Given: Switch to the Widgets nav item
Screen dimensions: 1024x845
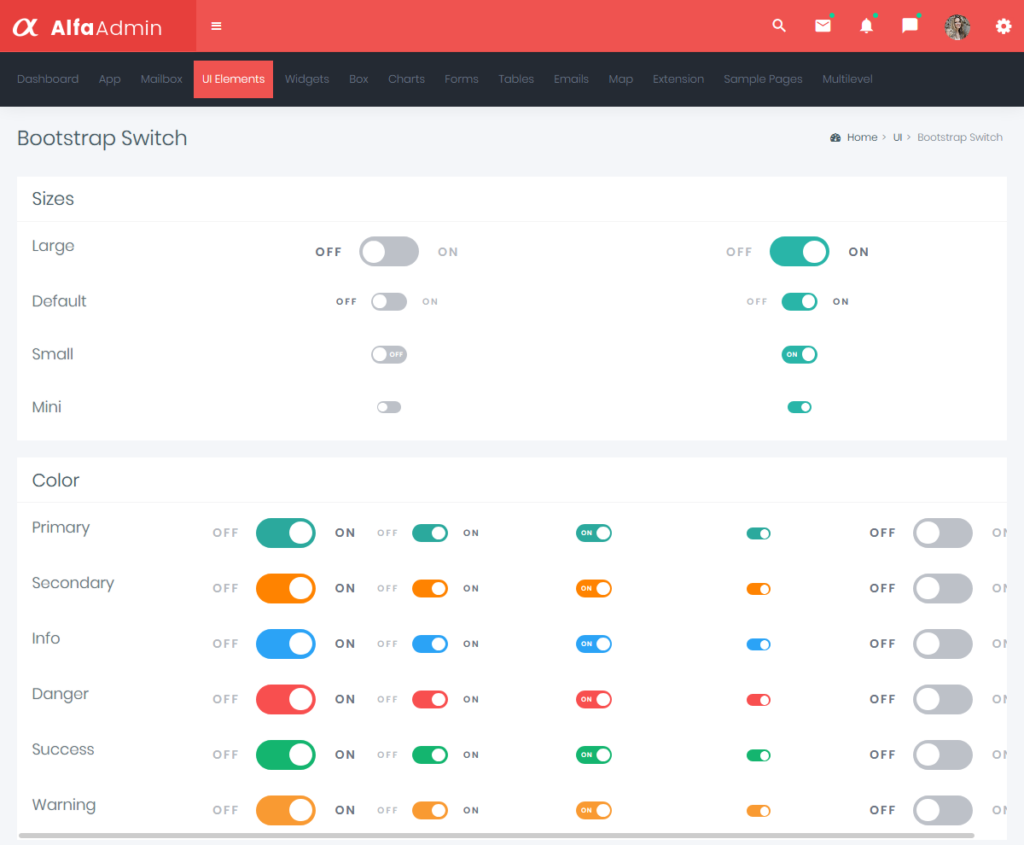Looking at the screenshot, I should (307, 79).
